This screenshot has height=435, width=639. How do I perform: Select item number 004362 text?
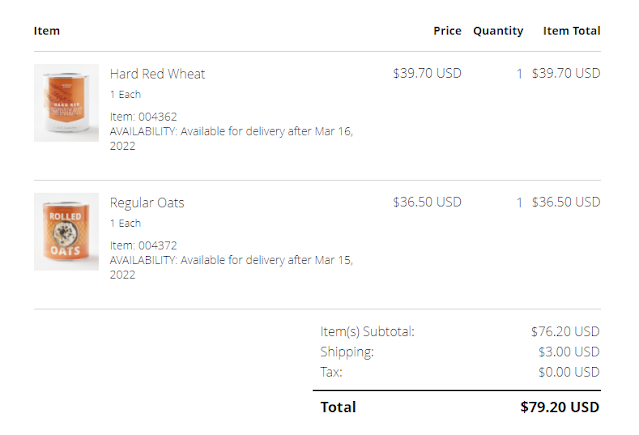[x=146, y=116]
